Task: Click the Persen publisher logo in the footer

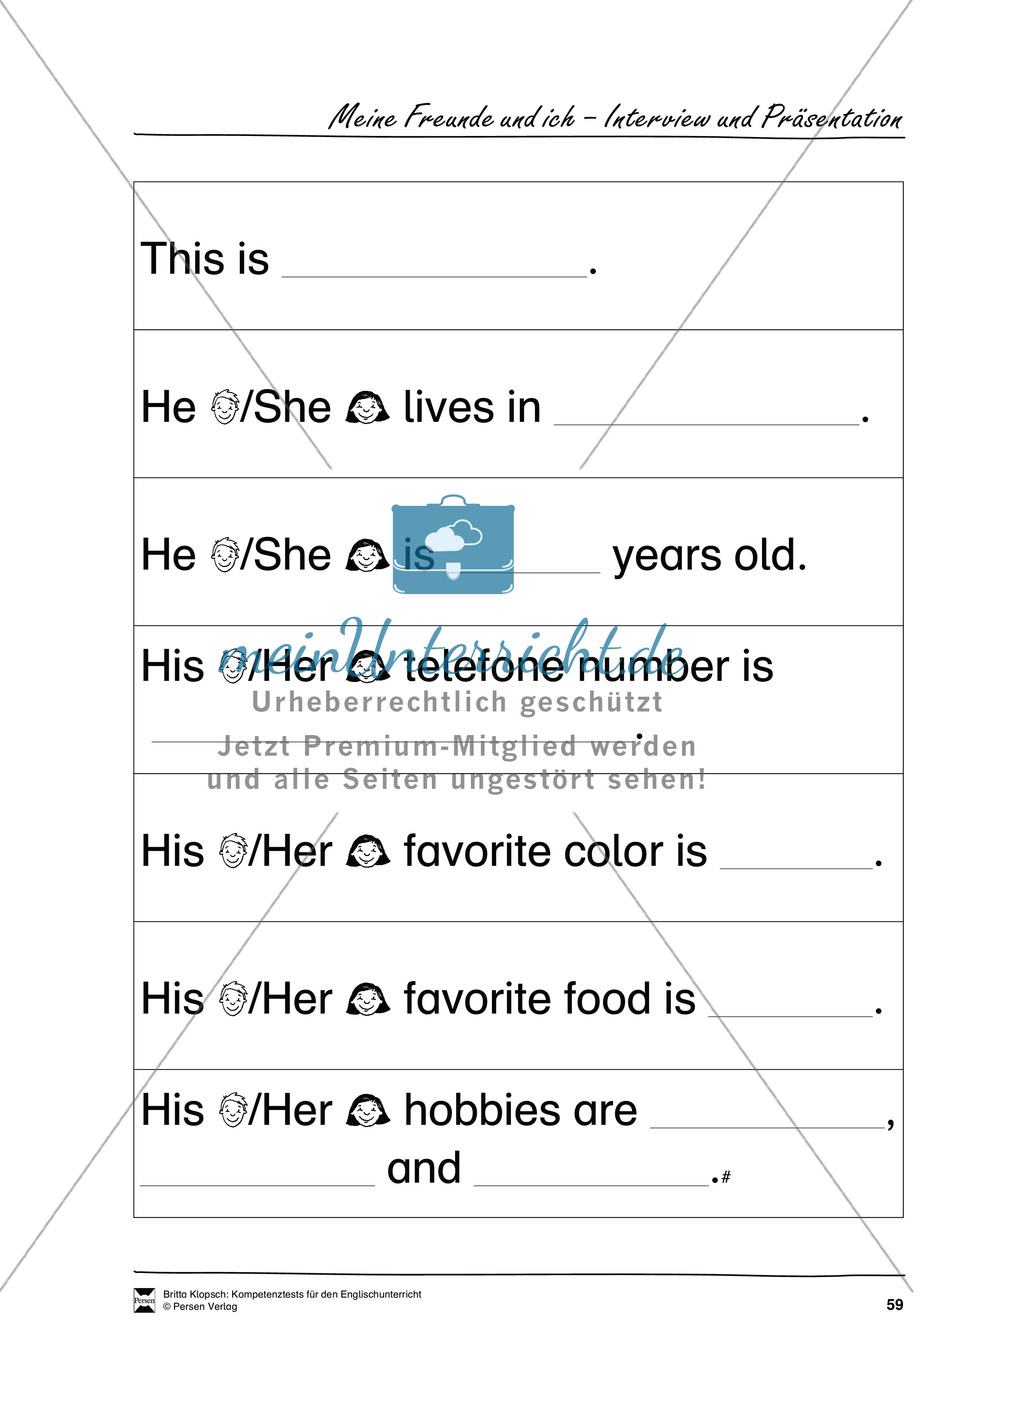Action: [145, 1300]
